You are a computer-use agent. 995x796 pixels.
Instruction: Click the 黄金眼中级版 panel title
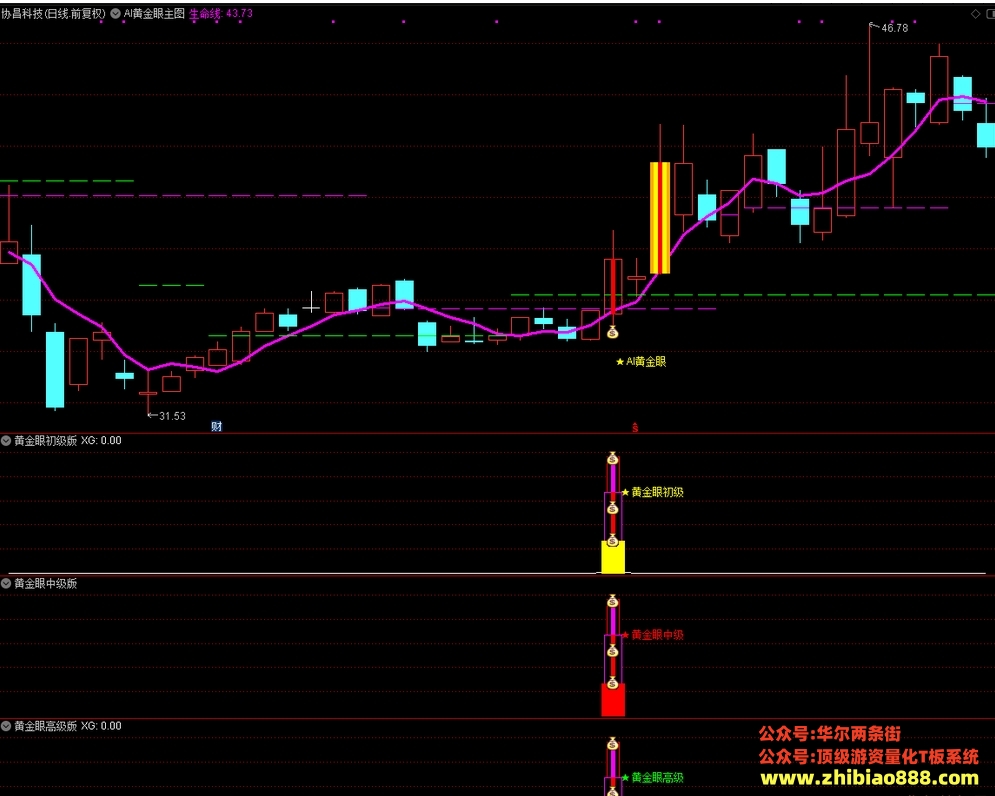(x=46, y=583)
